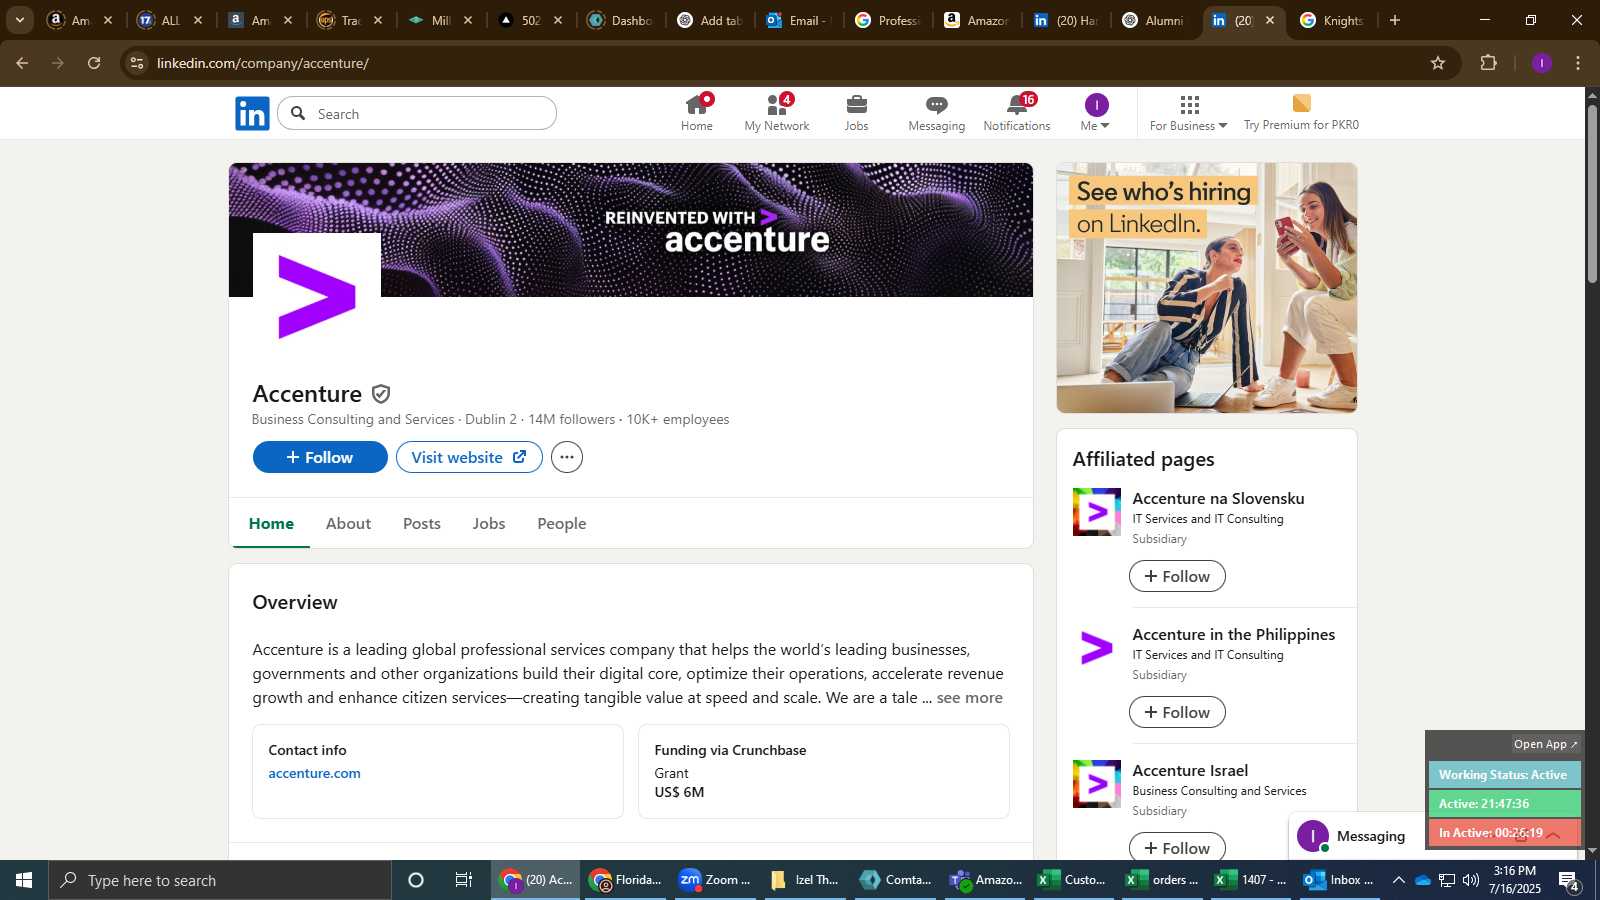Click Accenture na Slovensku logo
The height and width of the screenshot is (900, 1600).
point(1097,512)
